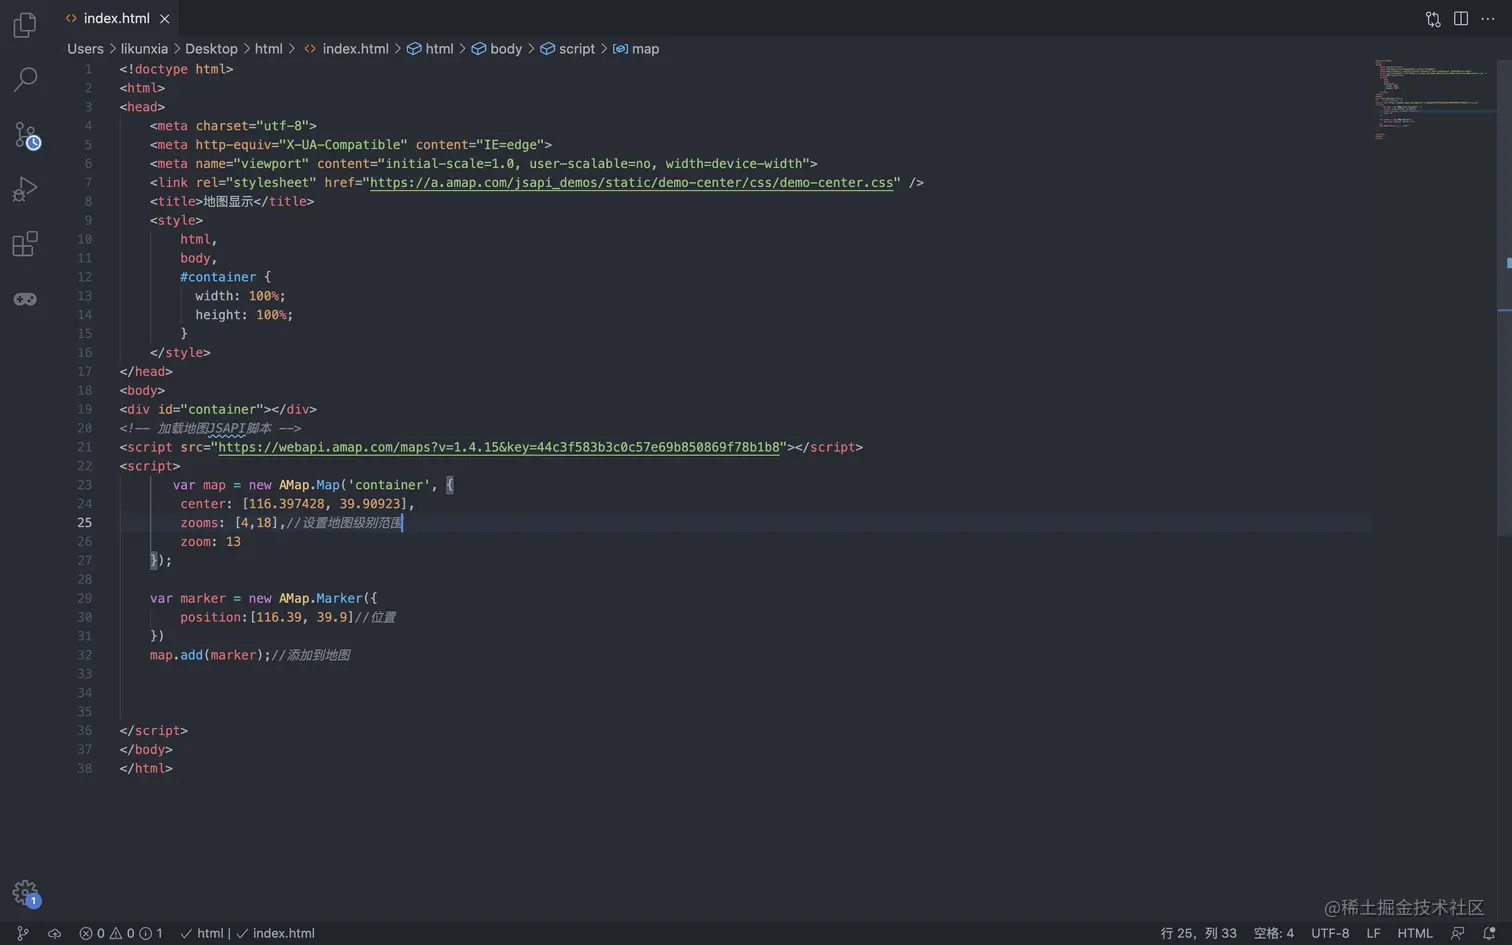Click the '#container {' selector text
This screenshot has width=1512, height=945.
point(225,277)
